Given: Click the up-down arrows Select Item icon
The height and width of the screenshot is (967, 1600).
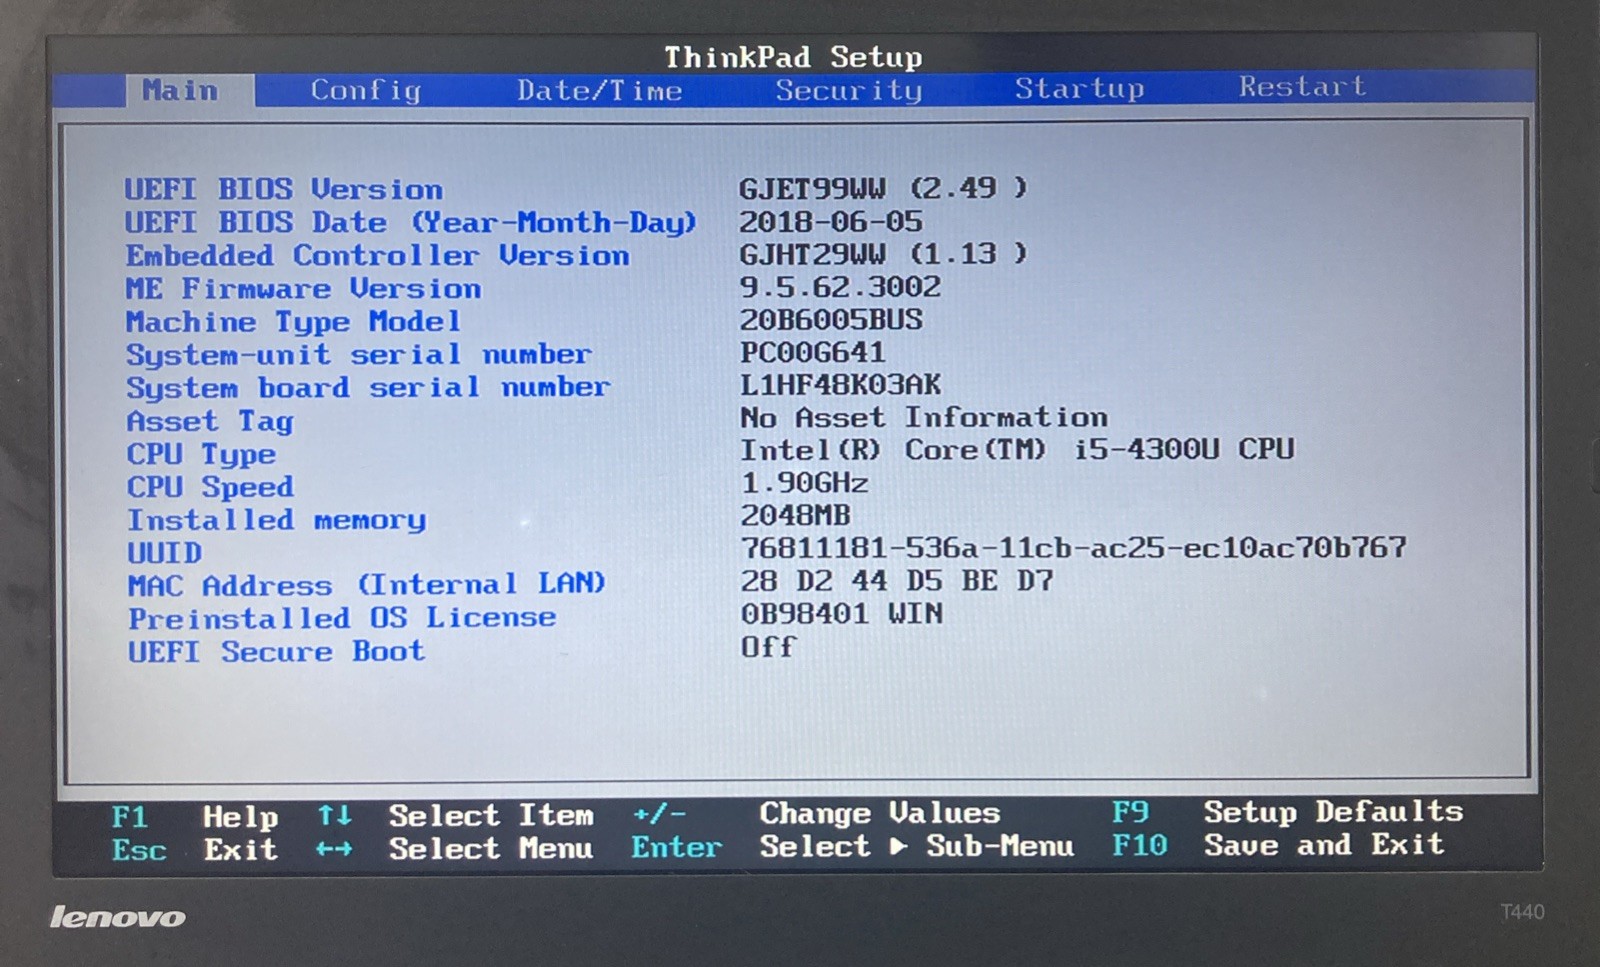Looking at the screenshot, I should coord(335,816).
